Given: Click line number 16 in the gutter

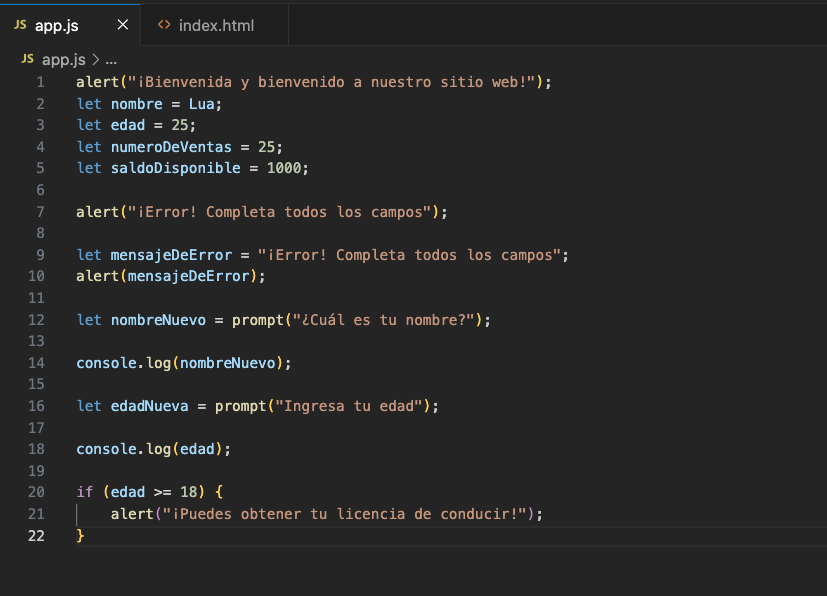Looking at the screenshot, I should click(x=36, y=406).
